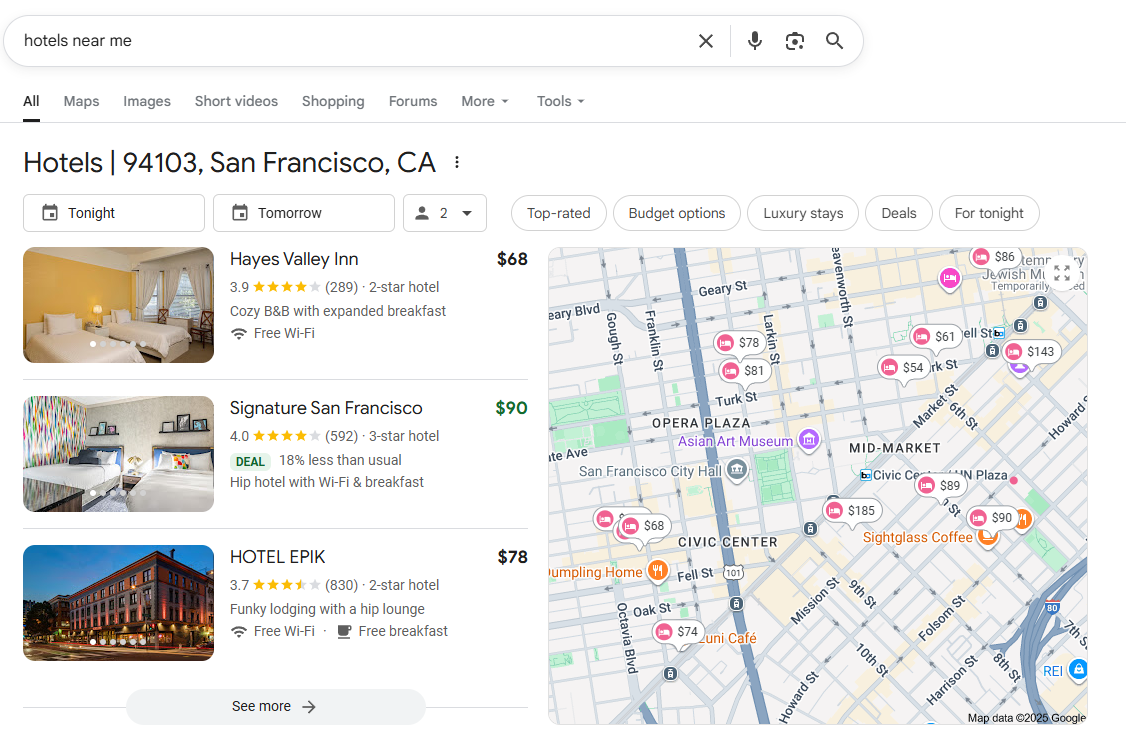Select the $185 hotel pin on map
This screenshot has width=1126, height=738.
pyautogui.click(x=850, y=511)
